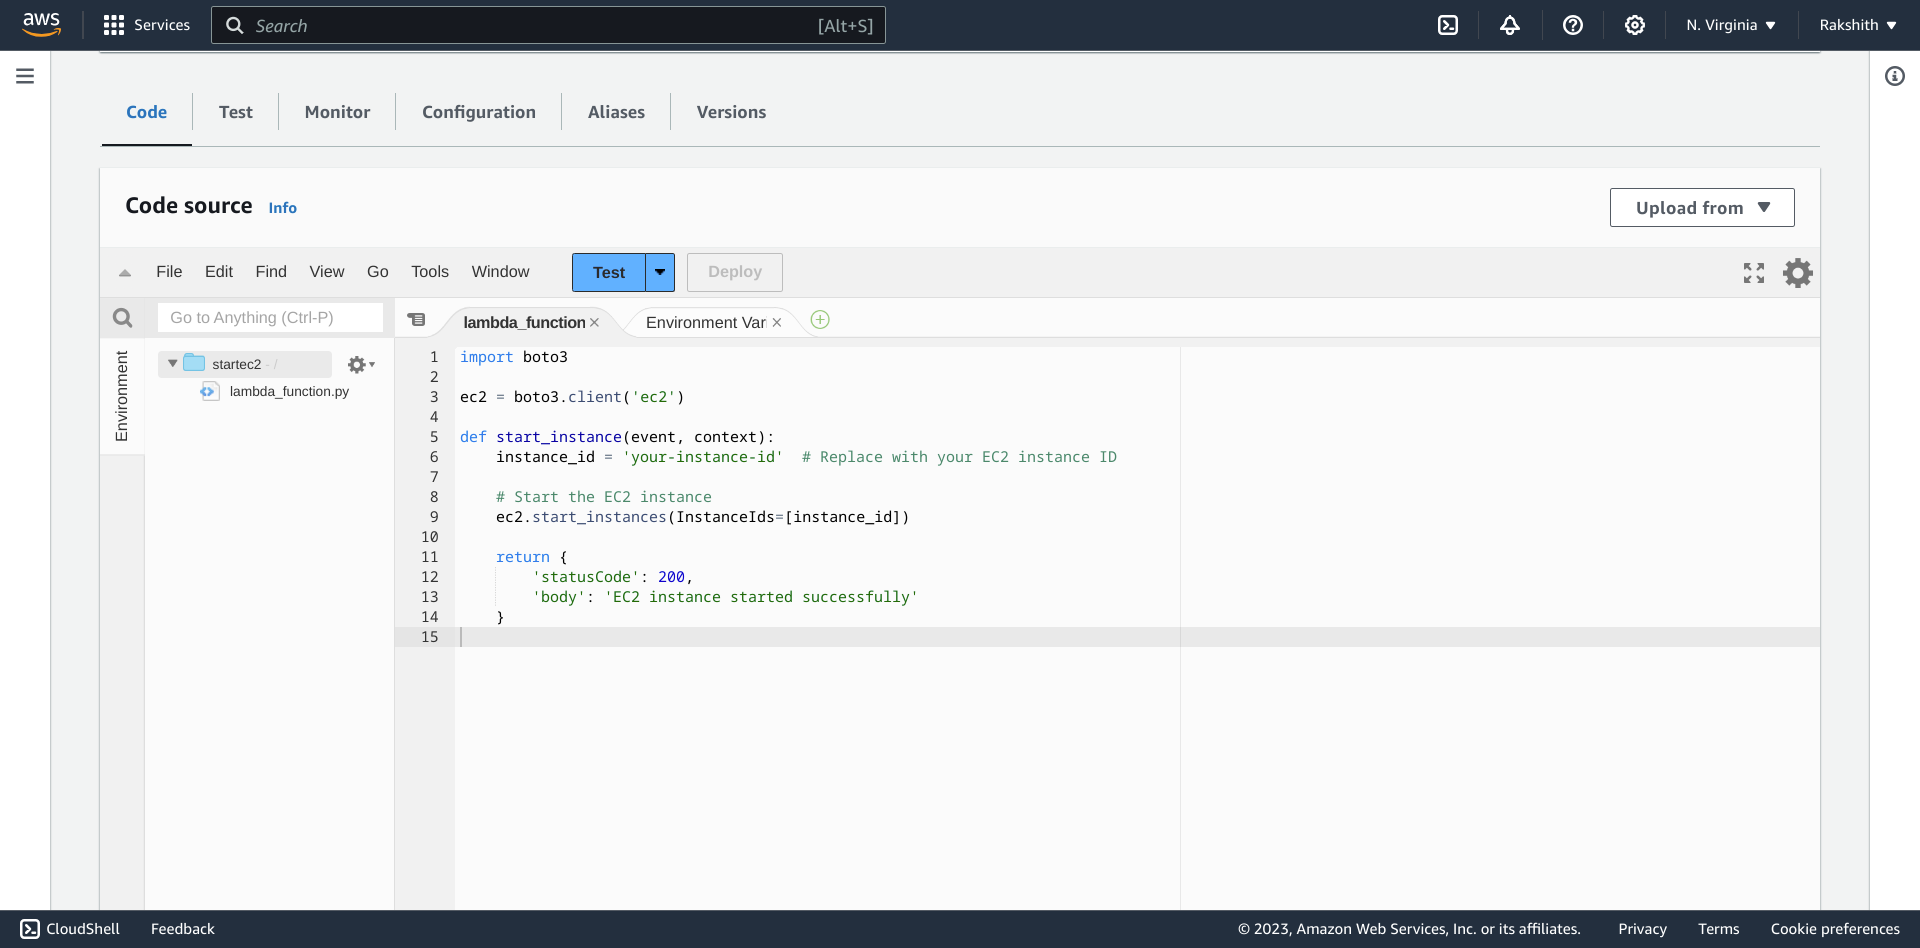Click the start_instance function name

pyautogui.click(x=559, y=437)
